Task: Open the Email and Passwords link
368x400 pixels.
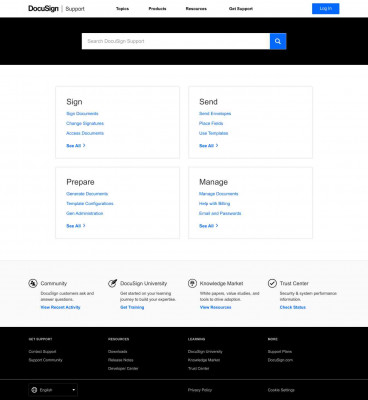Action: pyautogui.click(x=220, y=213)
